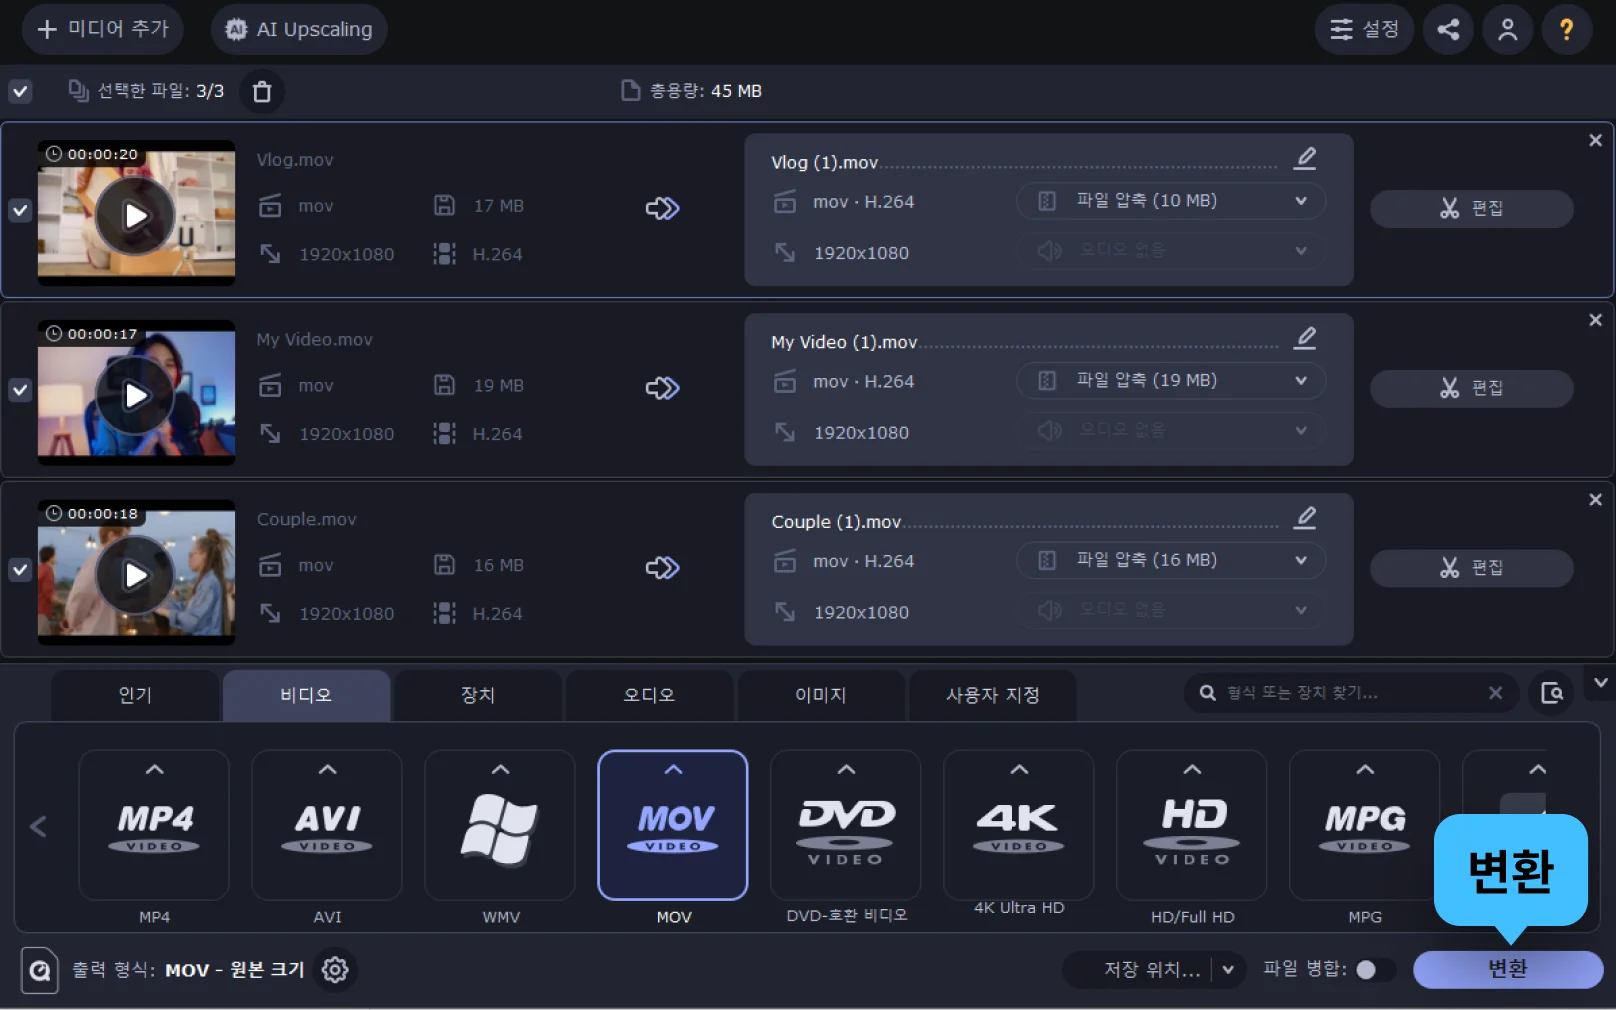1616x1010 pixels.
Task: Remove Couple.mov with its X icon
Action: click(1595, 499)
